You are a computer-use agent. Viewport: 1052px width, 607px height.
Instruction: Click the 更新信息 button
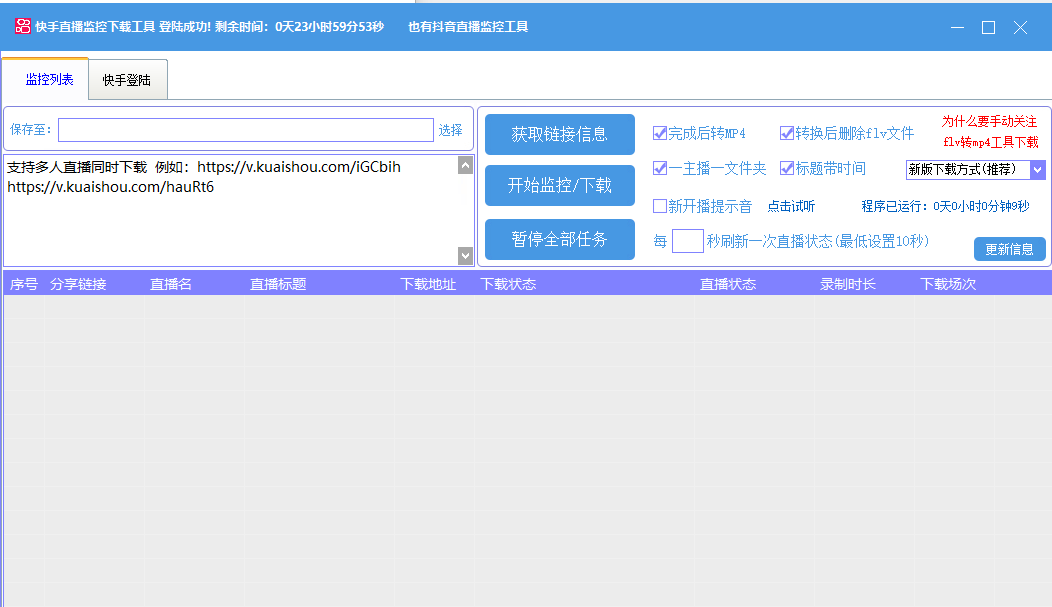pyautogui.click(x=1009, y=249)
